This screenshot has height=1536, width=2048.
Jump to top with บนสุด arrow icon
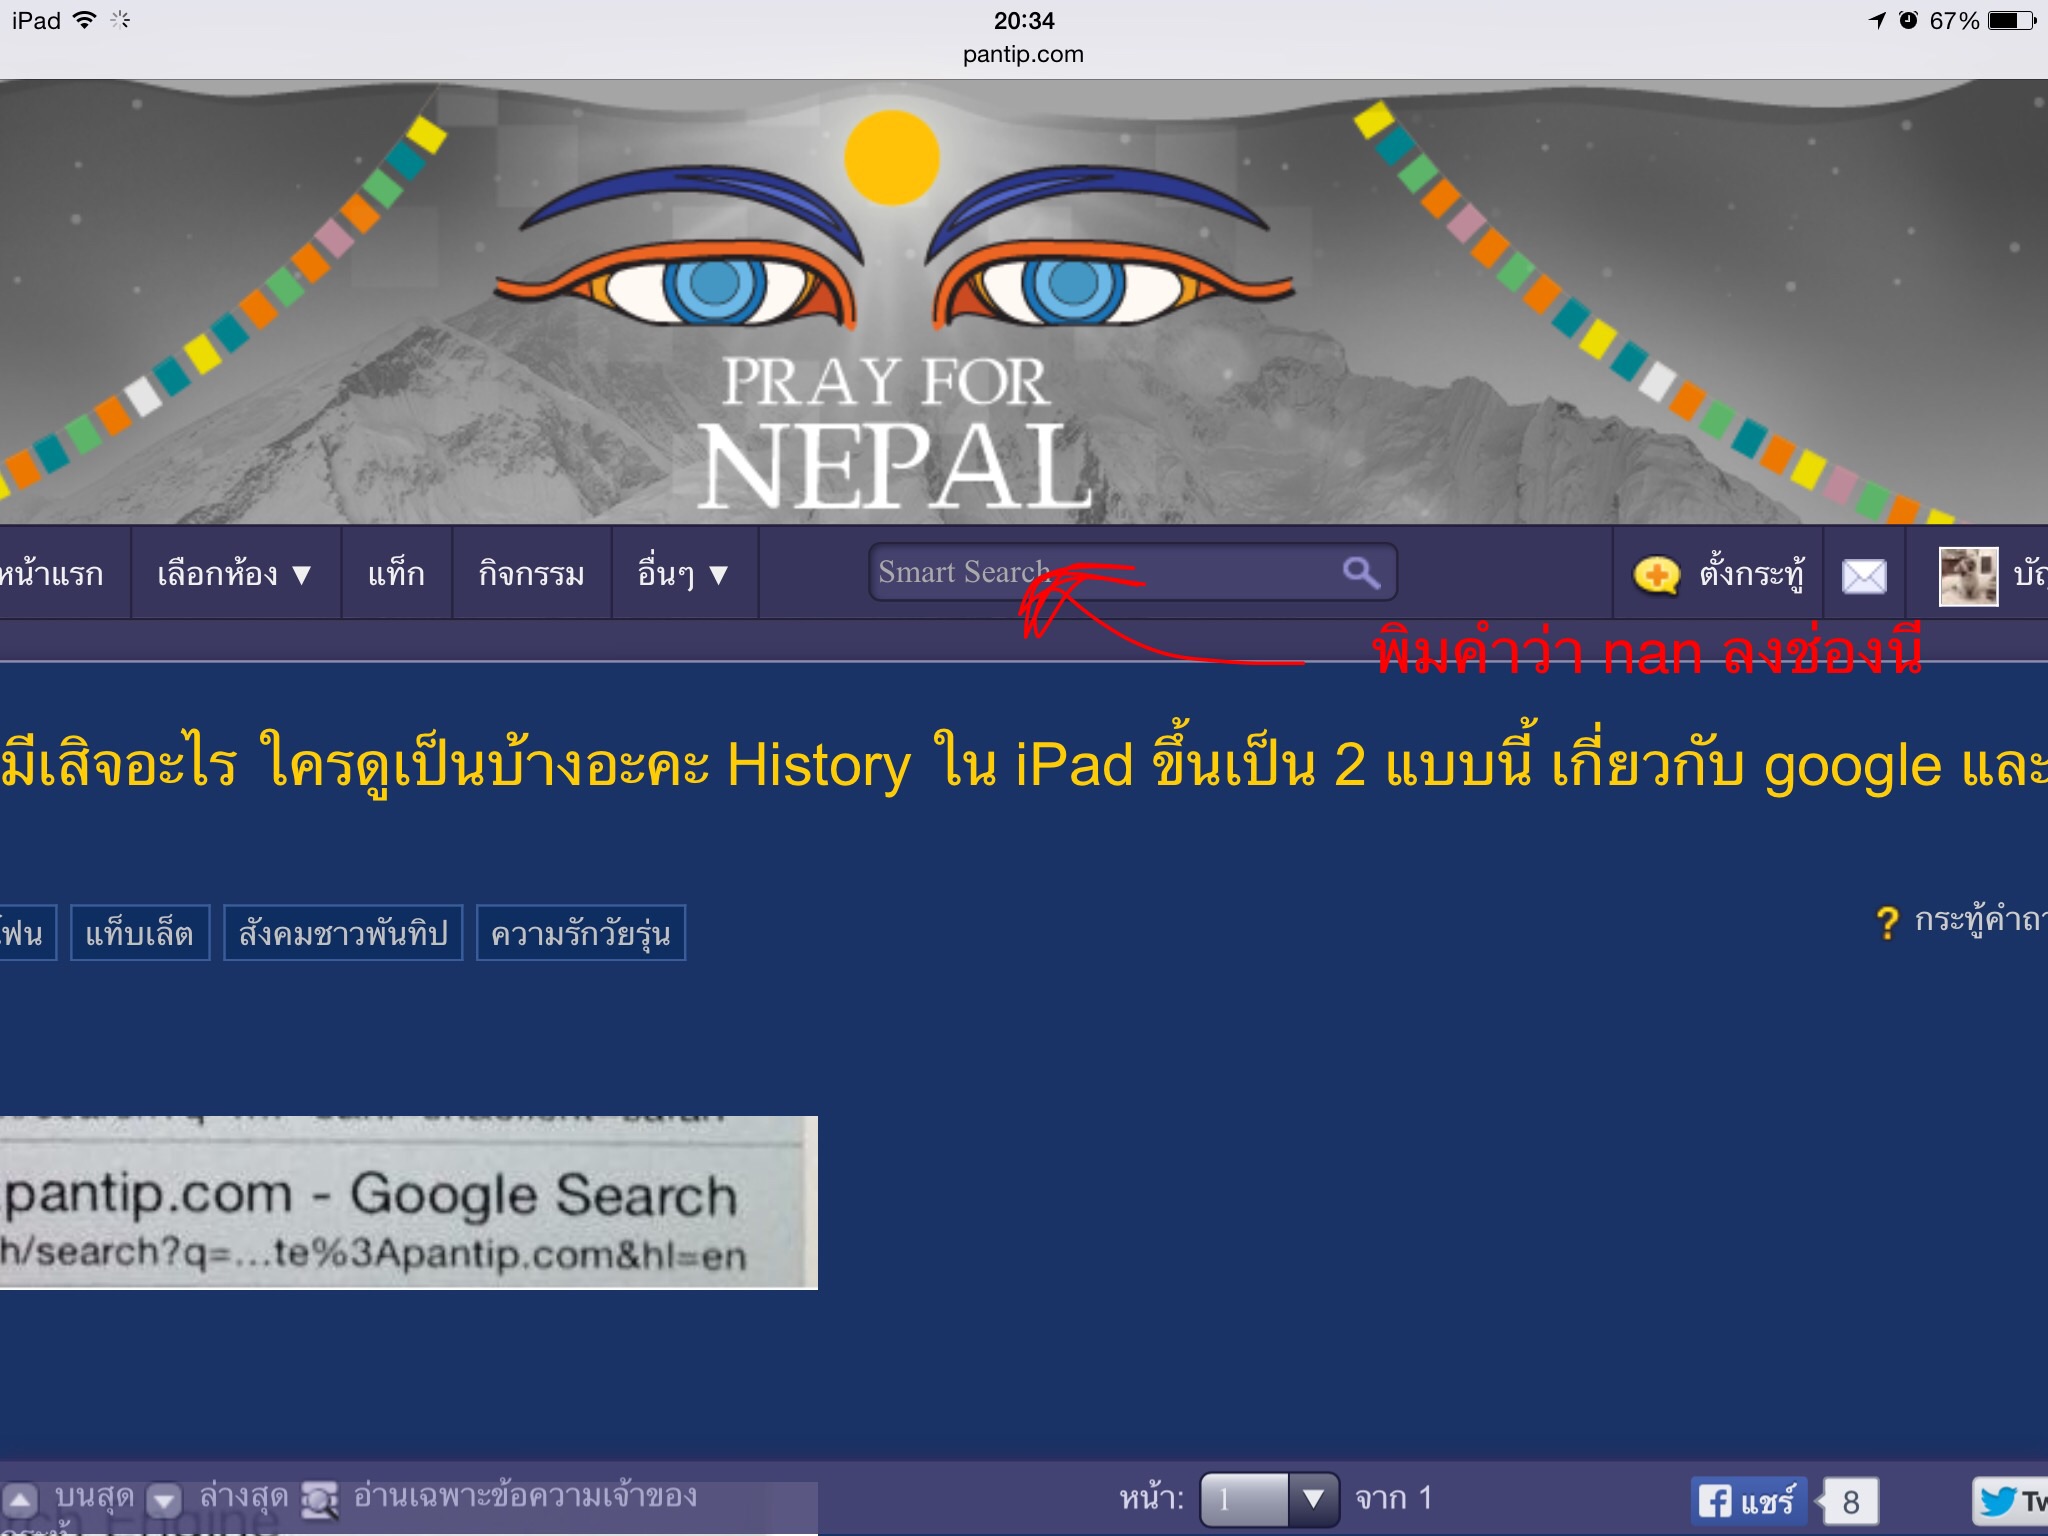pos(20,1501)
